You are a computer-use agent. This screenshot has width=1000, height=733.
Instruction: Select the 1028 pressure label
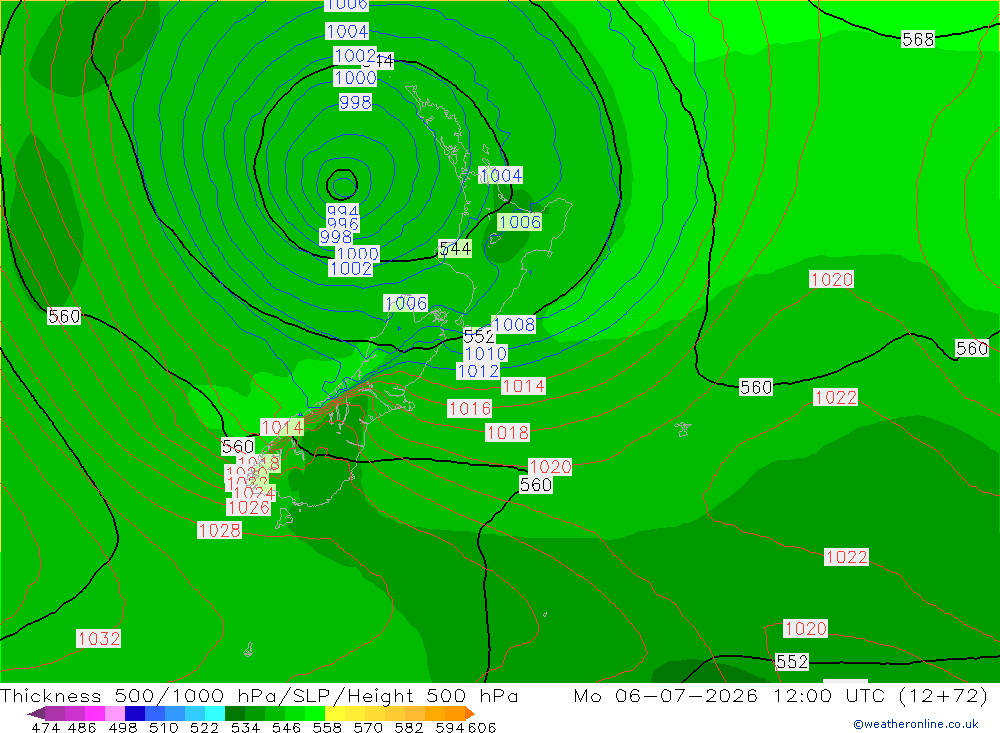(x=219, y=530)
